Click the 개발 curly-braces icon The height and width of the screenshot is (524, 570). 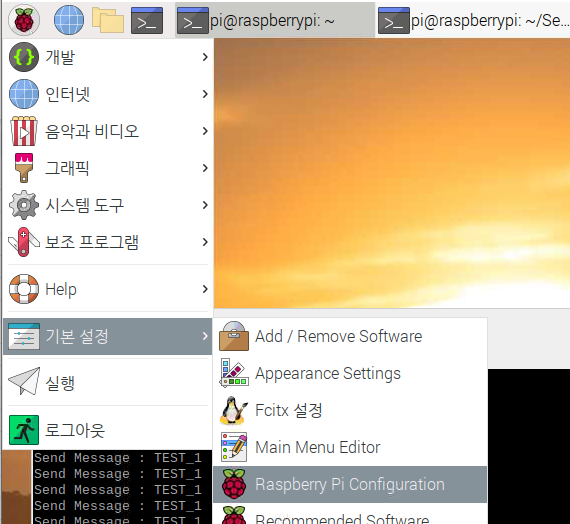[x=24, y=57]
